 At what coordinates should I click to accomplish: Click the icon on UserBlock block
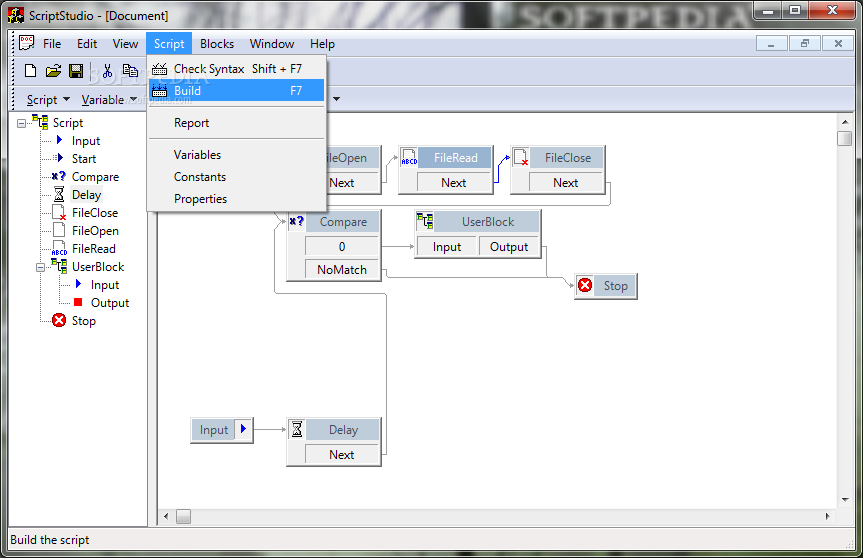(425, 221)
